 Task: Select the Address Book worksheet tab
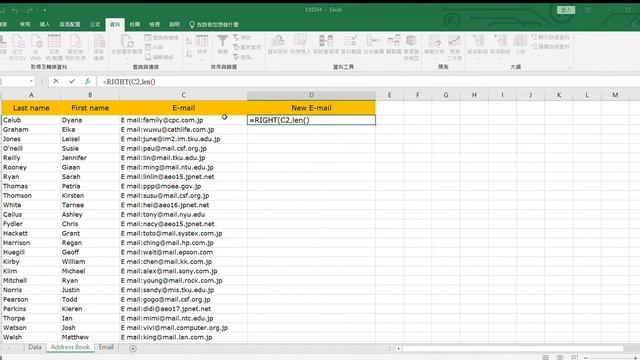click(x=70, y=347)
